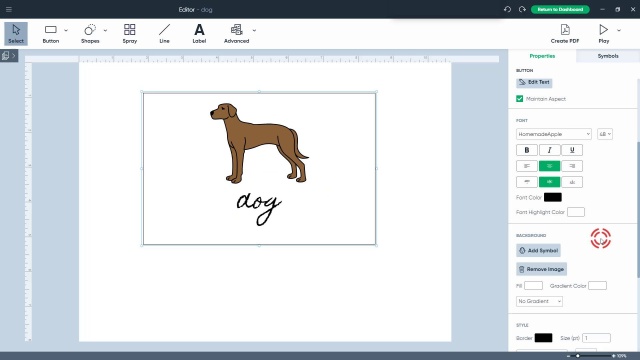
Task: Toggle underline formatting
Action: (572, 150)
